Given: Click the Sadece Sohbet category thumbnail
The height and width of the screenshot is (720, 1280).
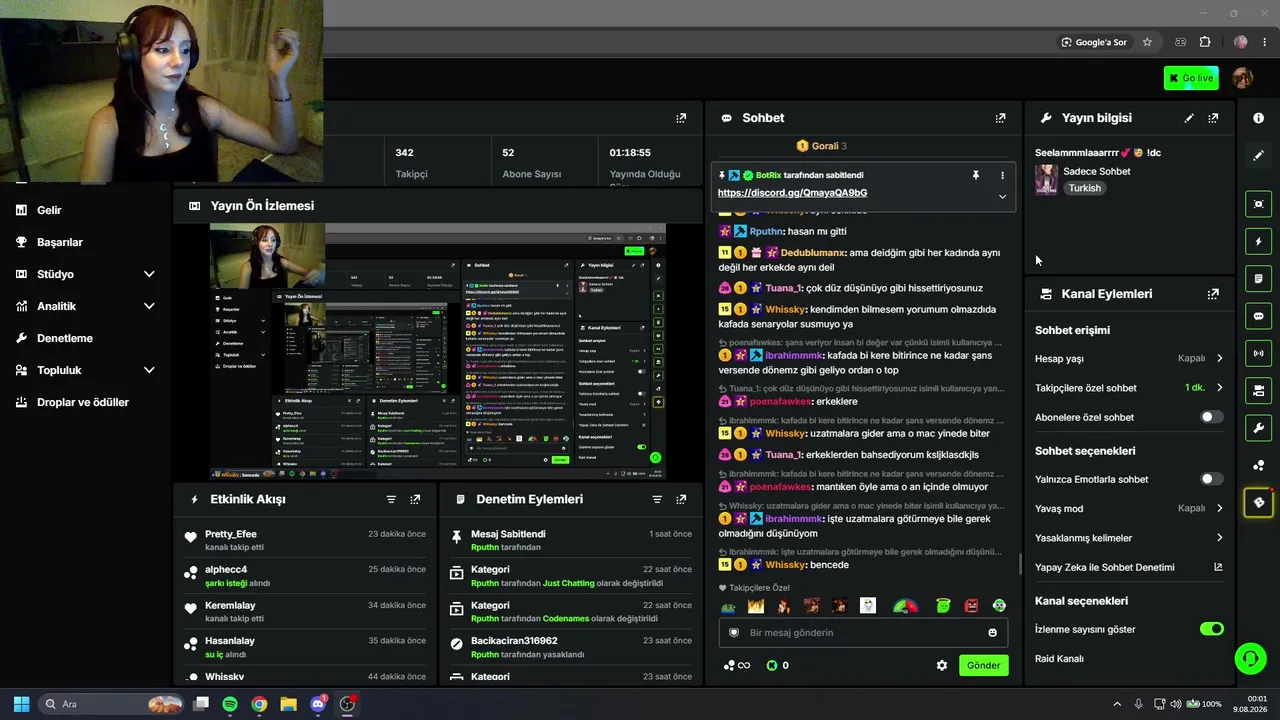Looking at the screenshot, I should (1046, 179).
